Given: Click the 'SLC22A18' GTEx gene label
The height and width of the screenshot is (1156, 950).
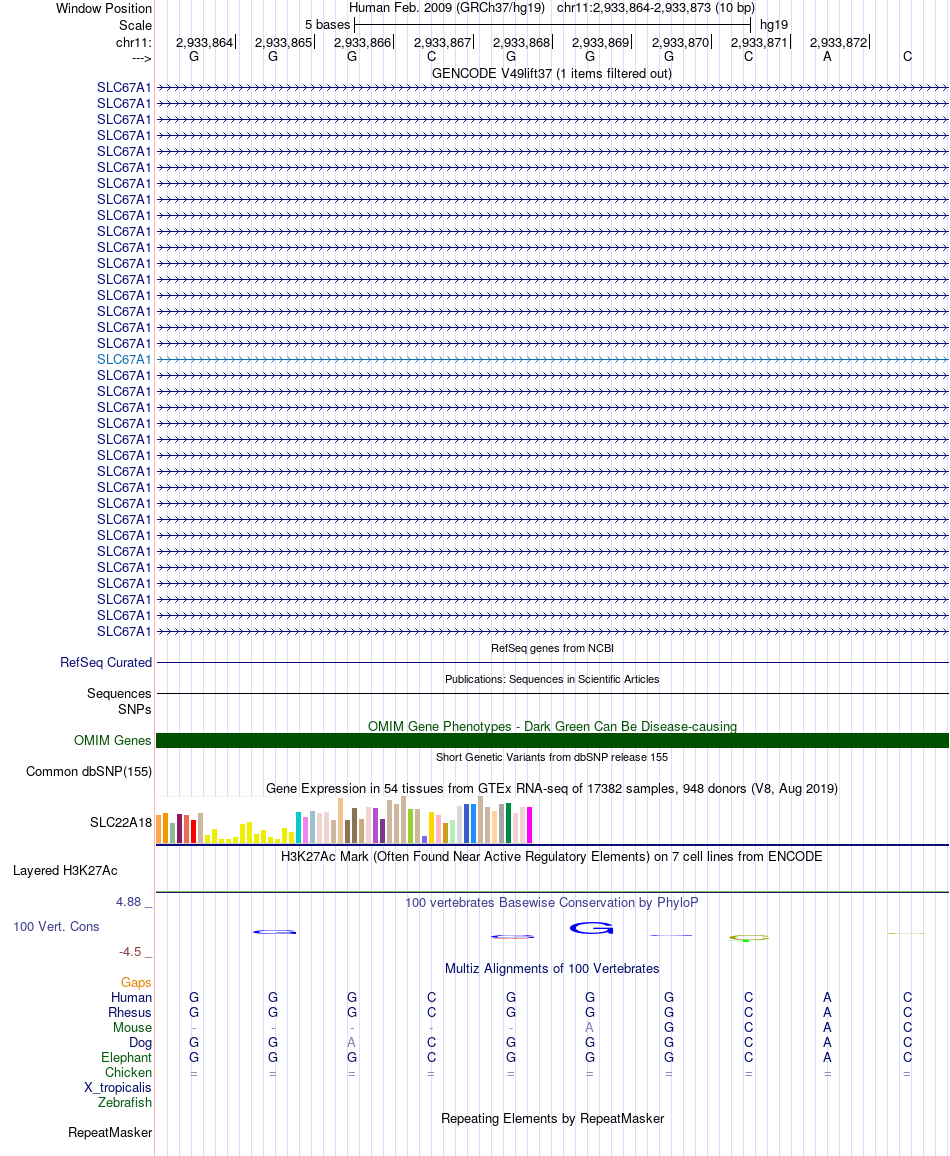Looking at the screenshot, I should 121,822.
